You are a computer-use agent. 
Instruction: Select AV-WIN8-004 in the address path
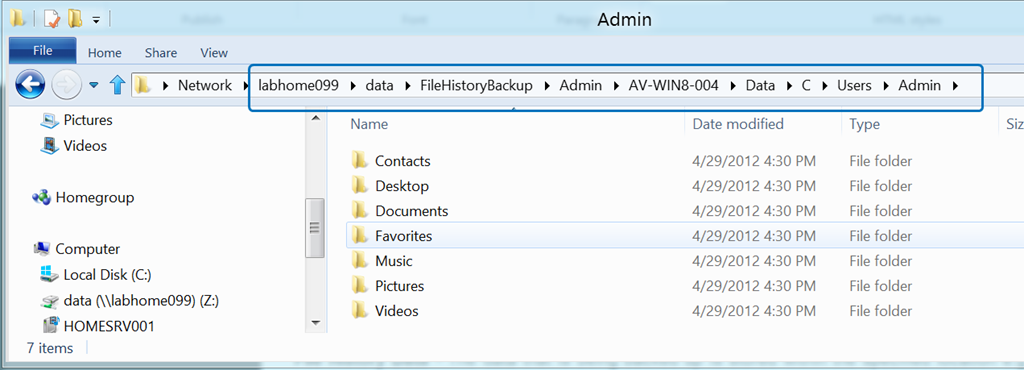coord(674,85)
